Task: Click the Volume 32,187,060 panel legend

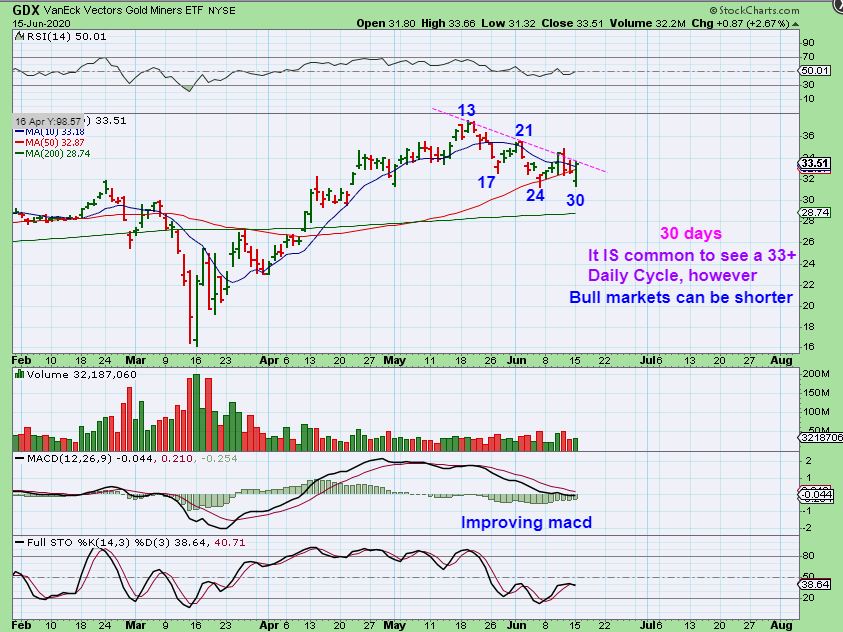Action: (82, 375)
